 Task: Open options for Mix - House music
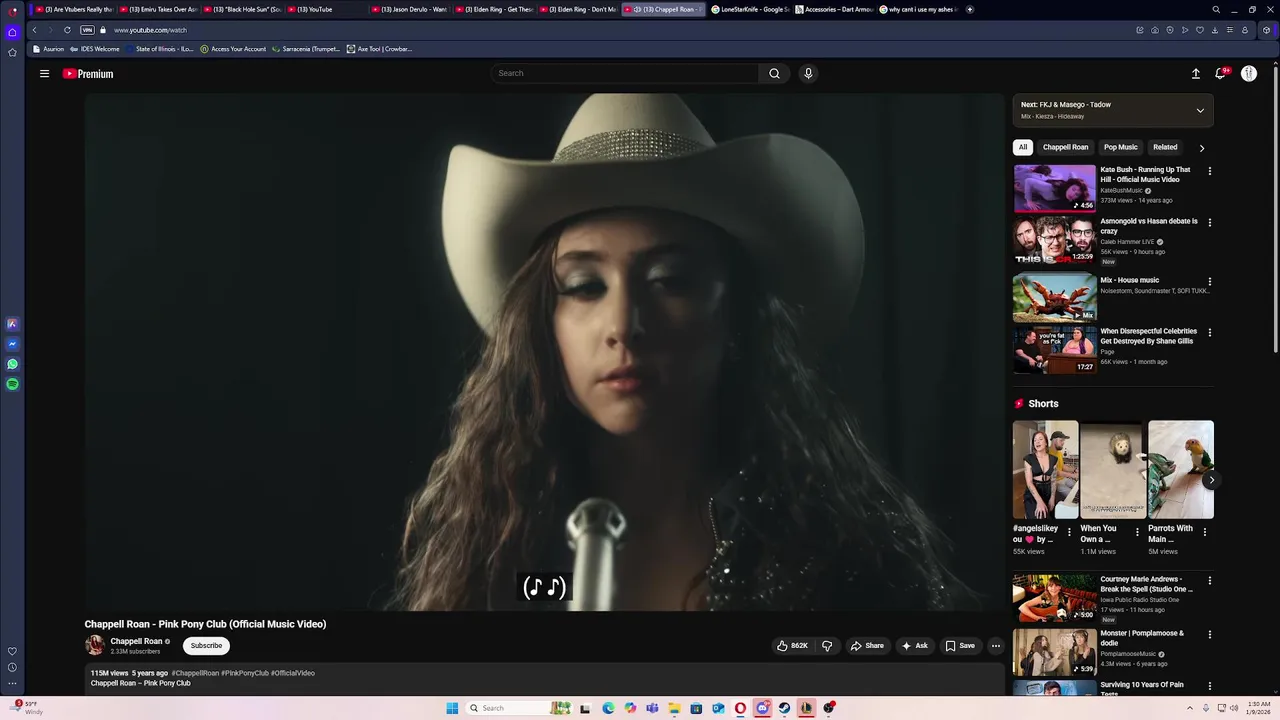1209,282
